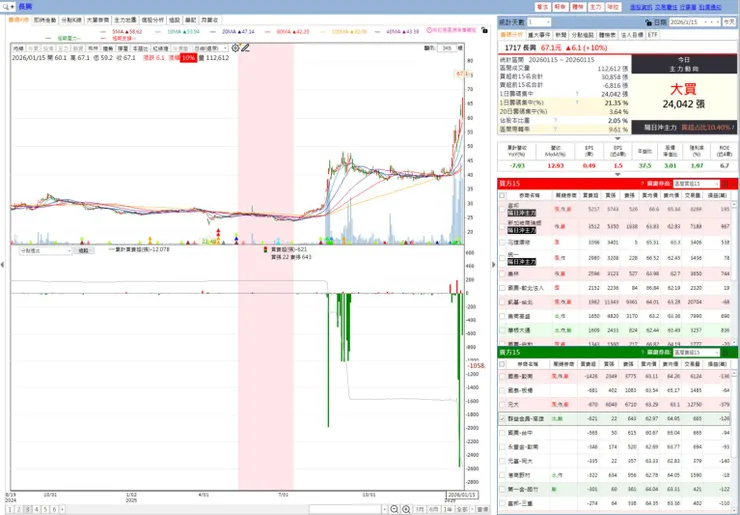Click help icon next to 1日籌碼集中 張
The height and width of the screenshot is (515, 740).
tap(577, 94)
